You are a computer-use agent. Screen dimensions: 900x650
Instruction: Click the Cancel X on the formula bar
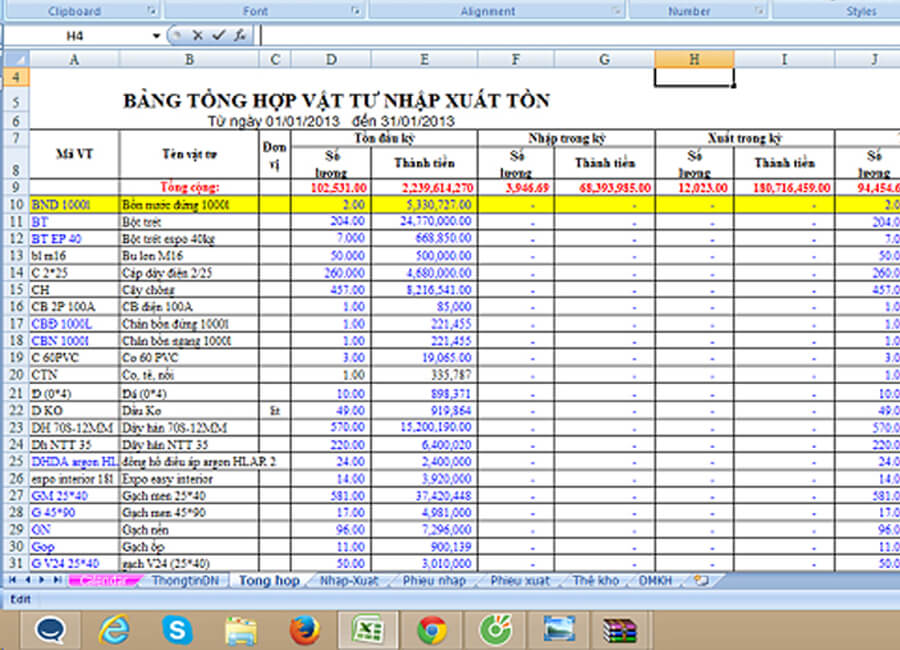pyautogui.click(x=197, y=35)
